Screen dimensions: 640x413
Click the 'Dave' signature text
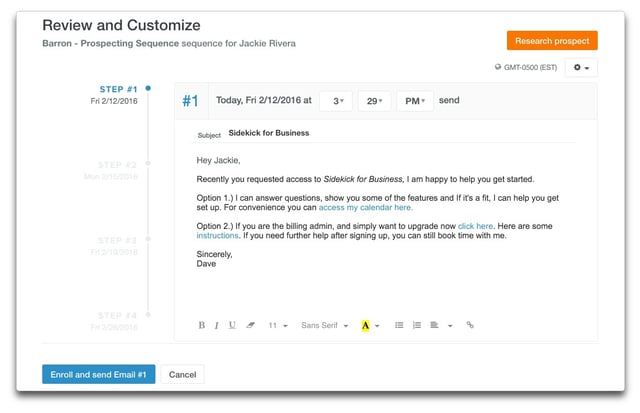[x=206, y=264]
